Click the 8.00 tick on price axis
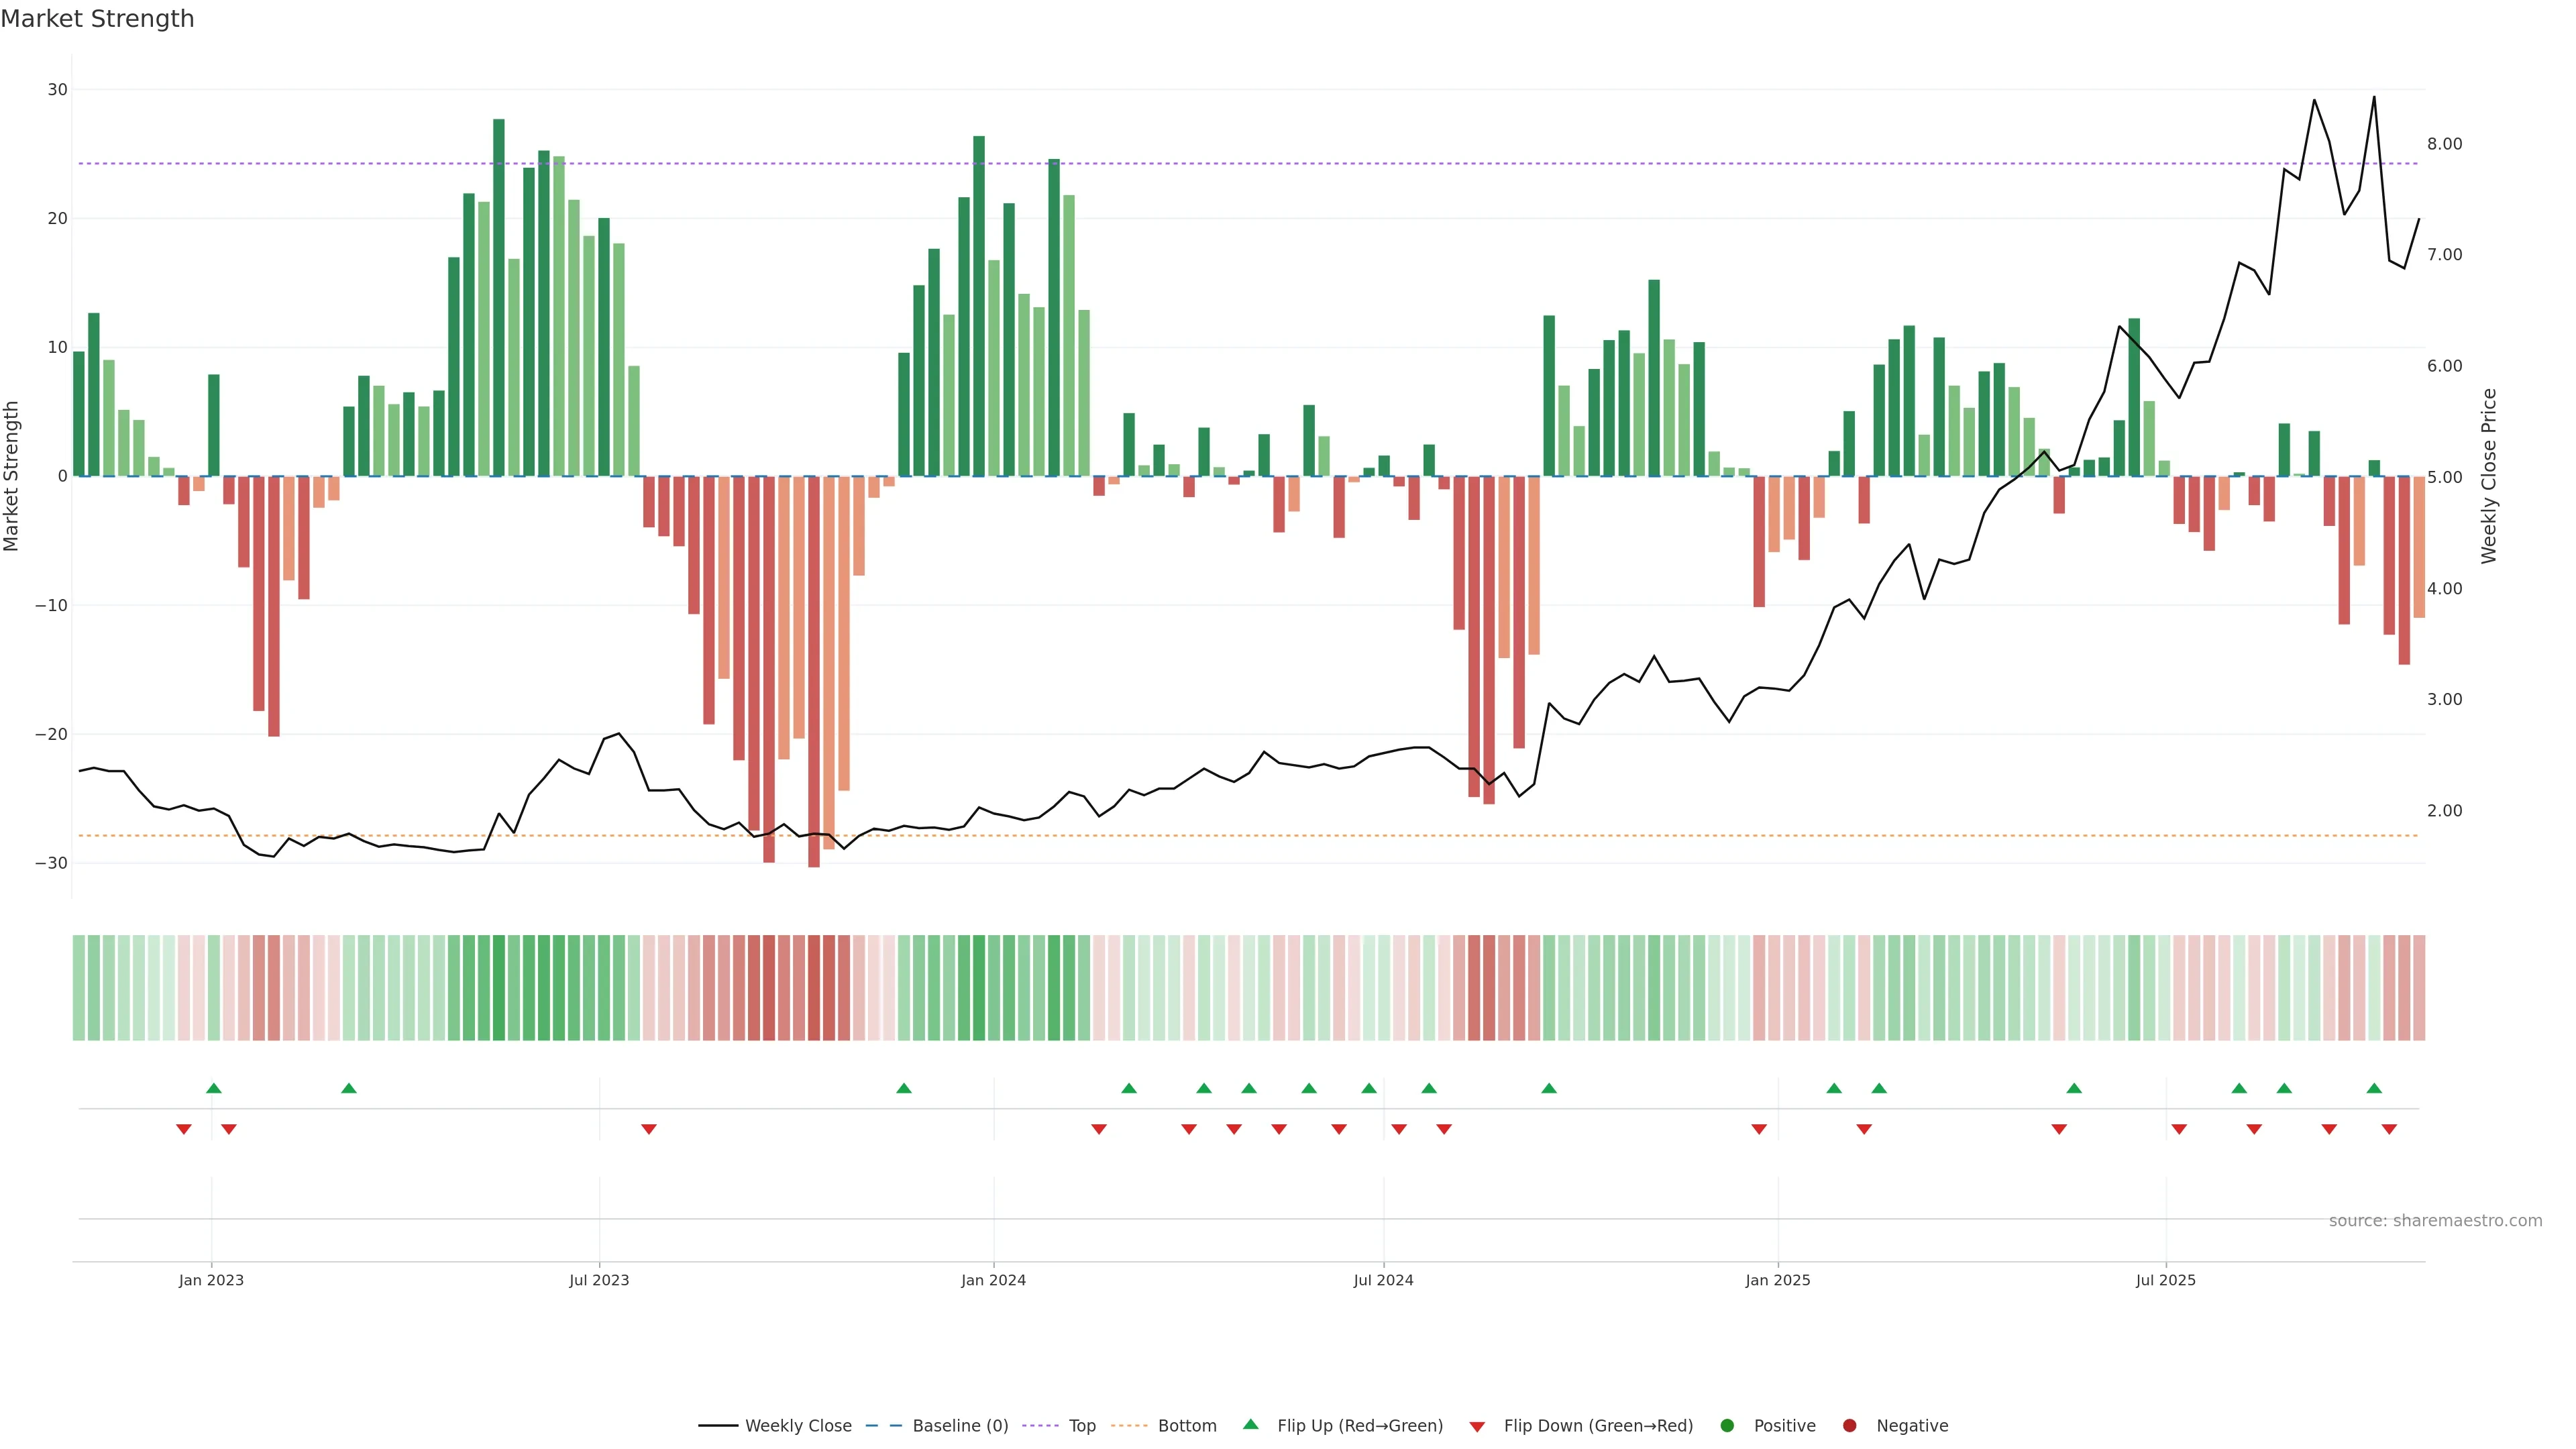The width and height of the screenshot is (2576, 1449). click(2444, 144)
